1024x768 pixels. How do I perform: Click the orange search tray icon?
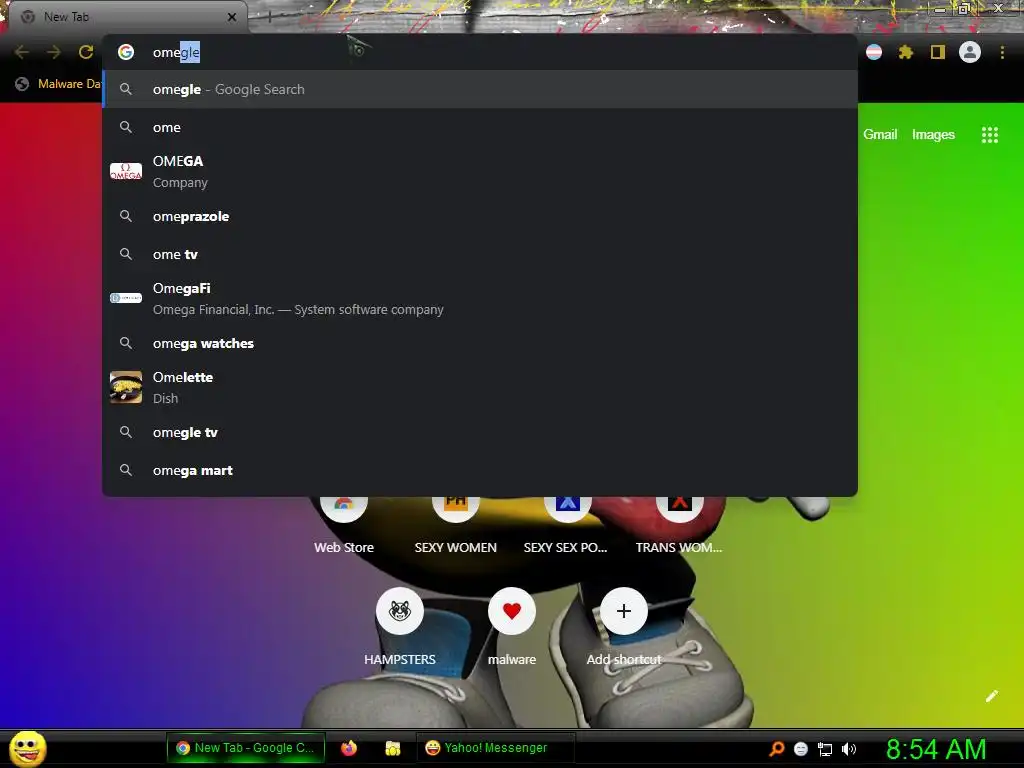[776, 748]
